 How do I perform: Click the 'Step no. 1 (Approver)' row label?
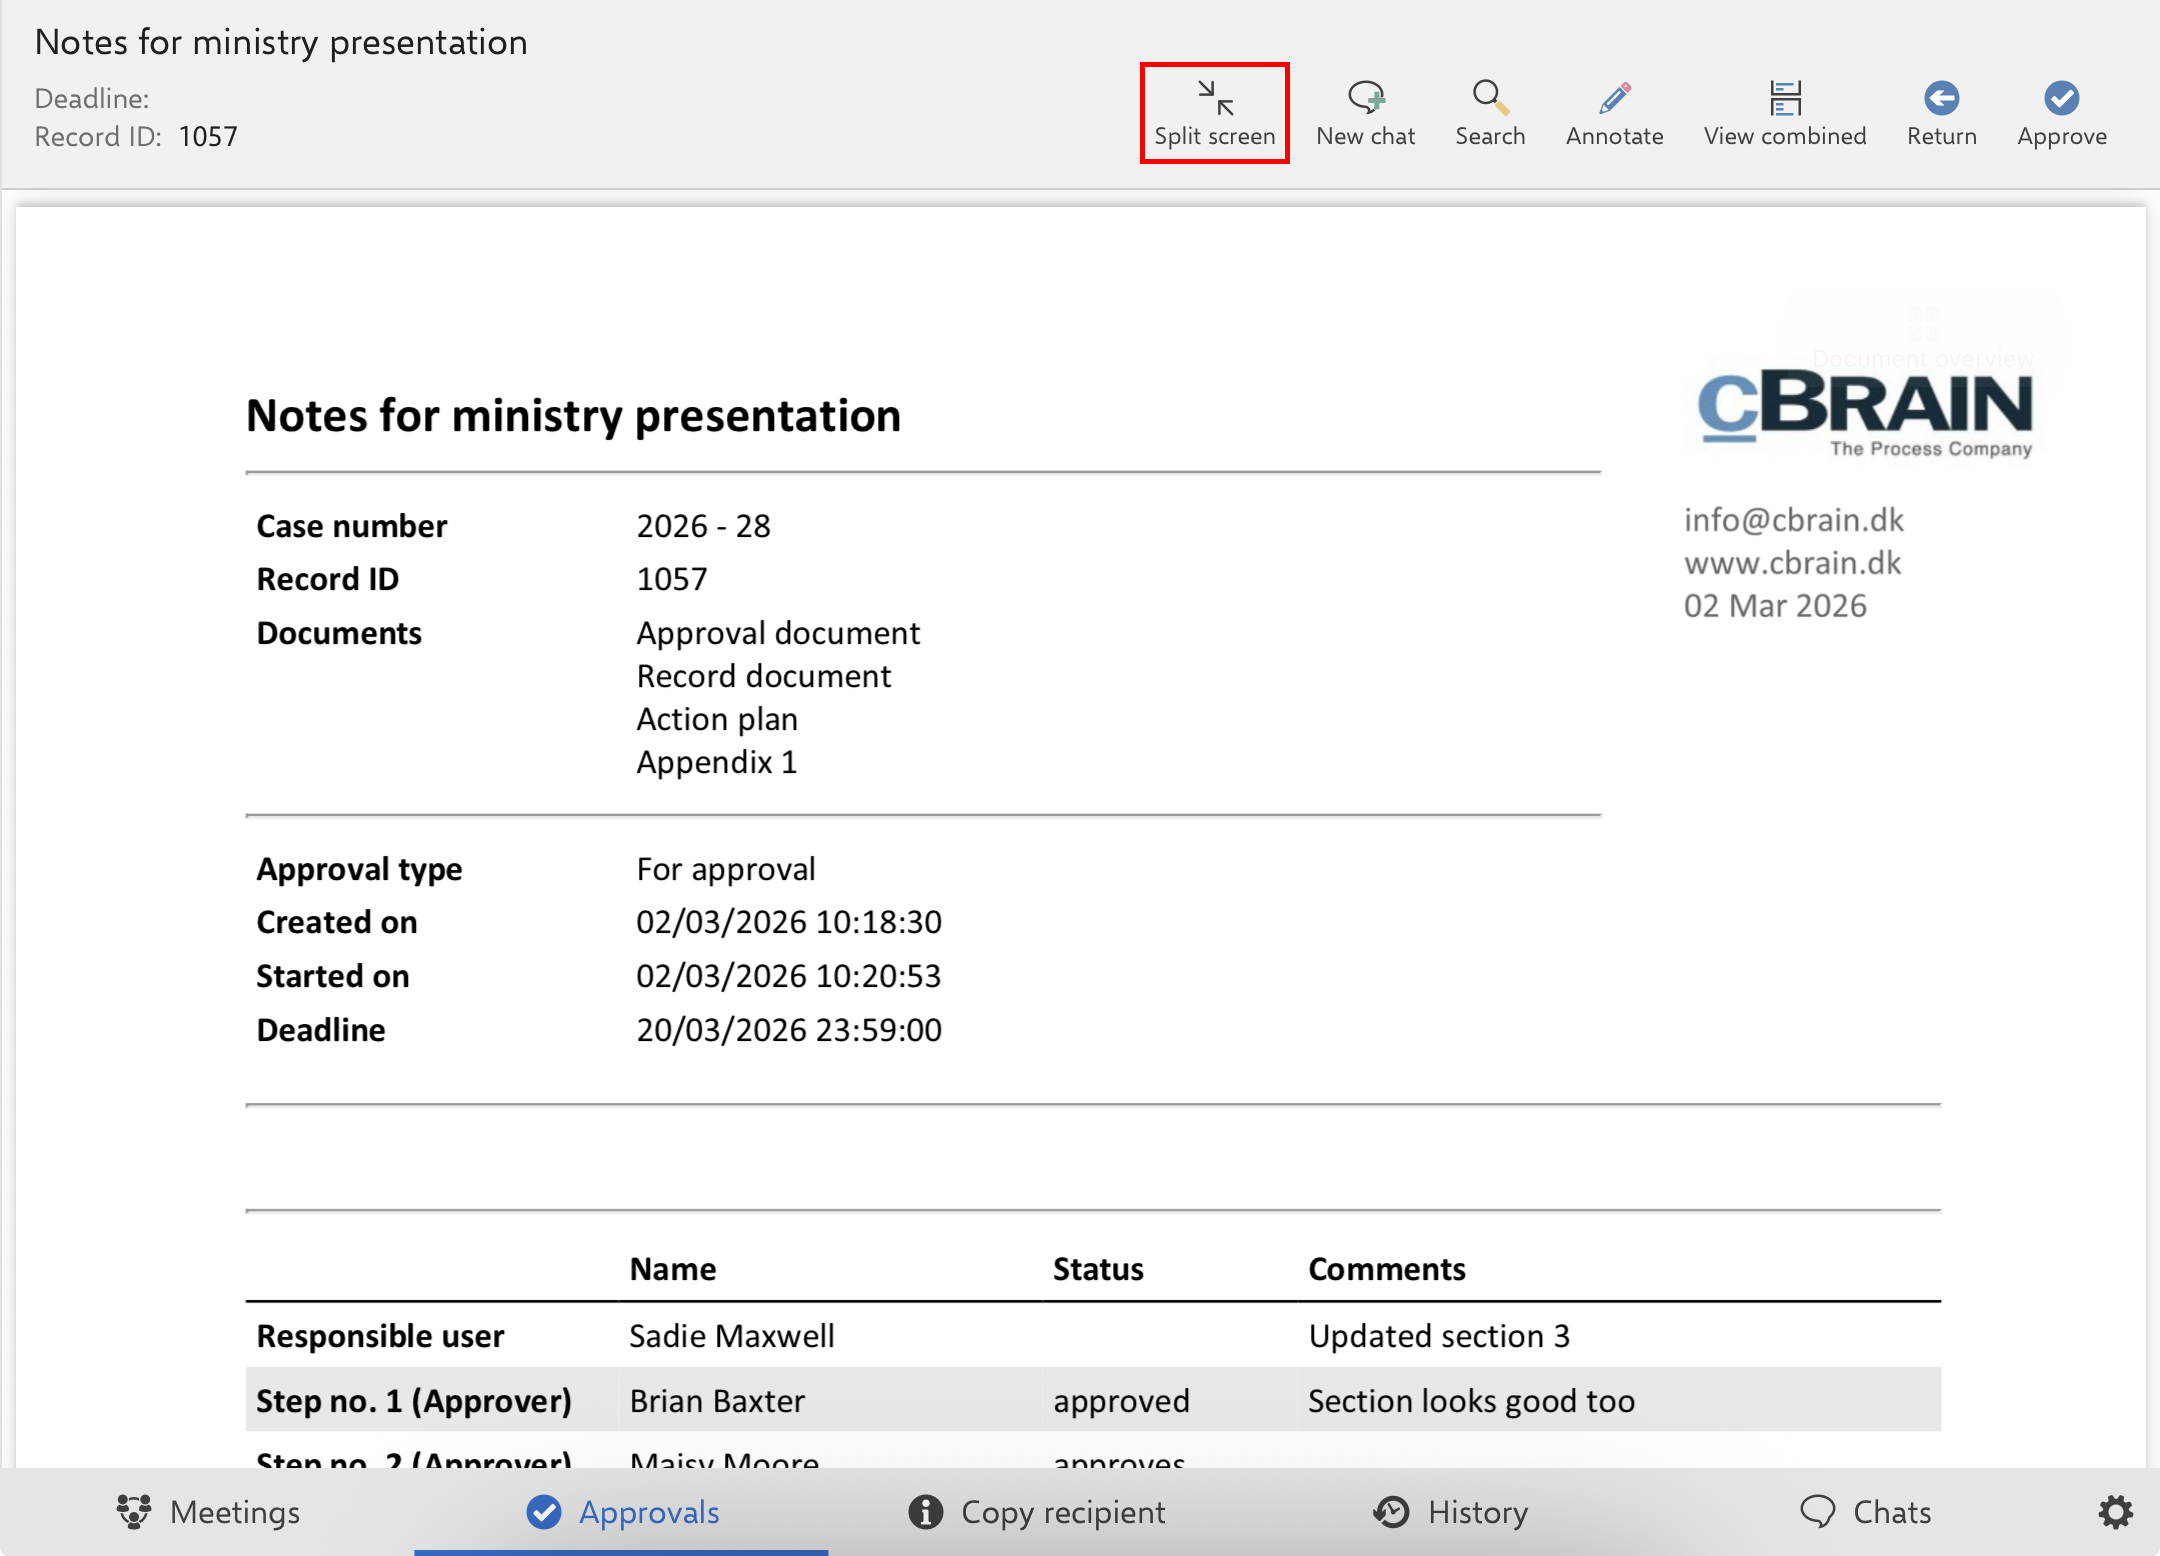[x=414, y=1401]
